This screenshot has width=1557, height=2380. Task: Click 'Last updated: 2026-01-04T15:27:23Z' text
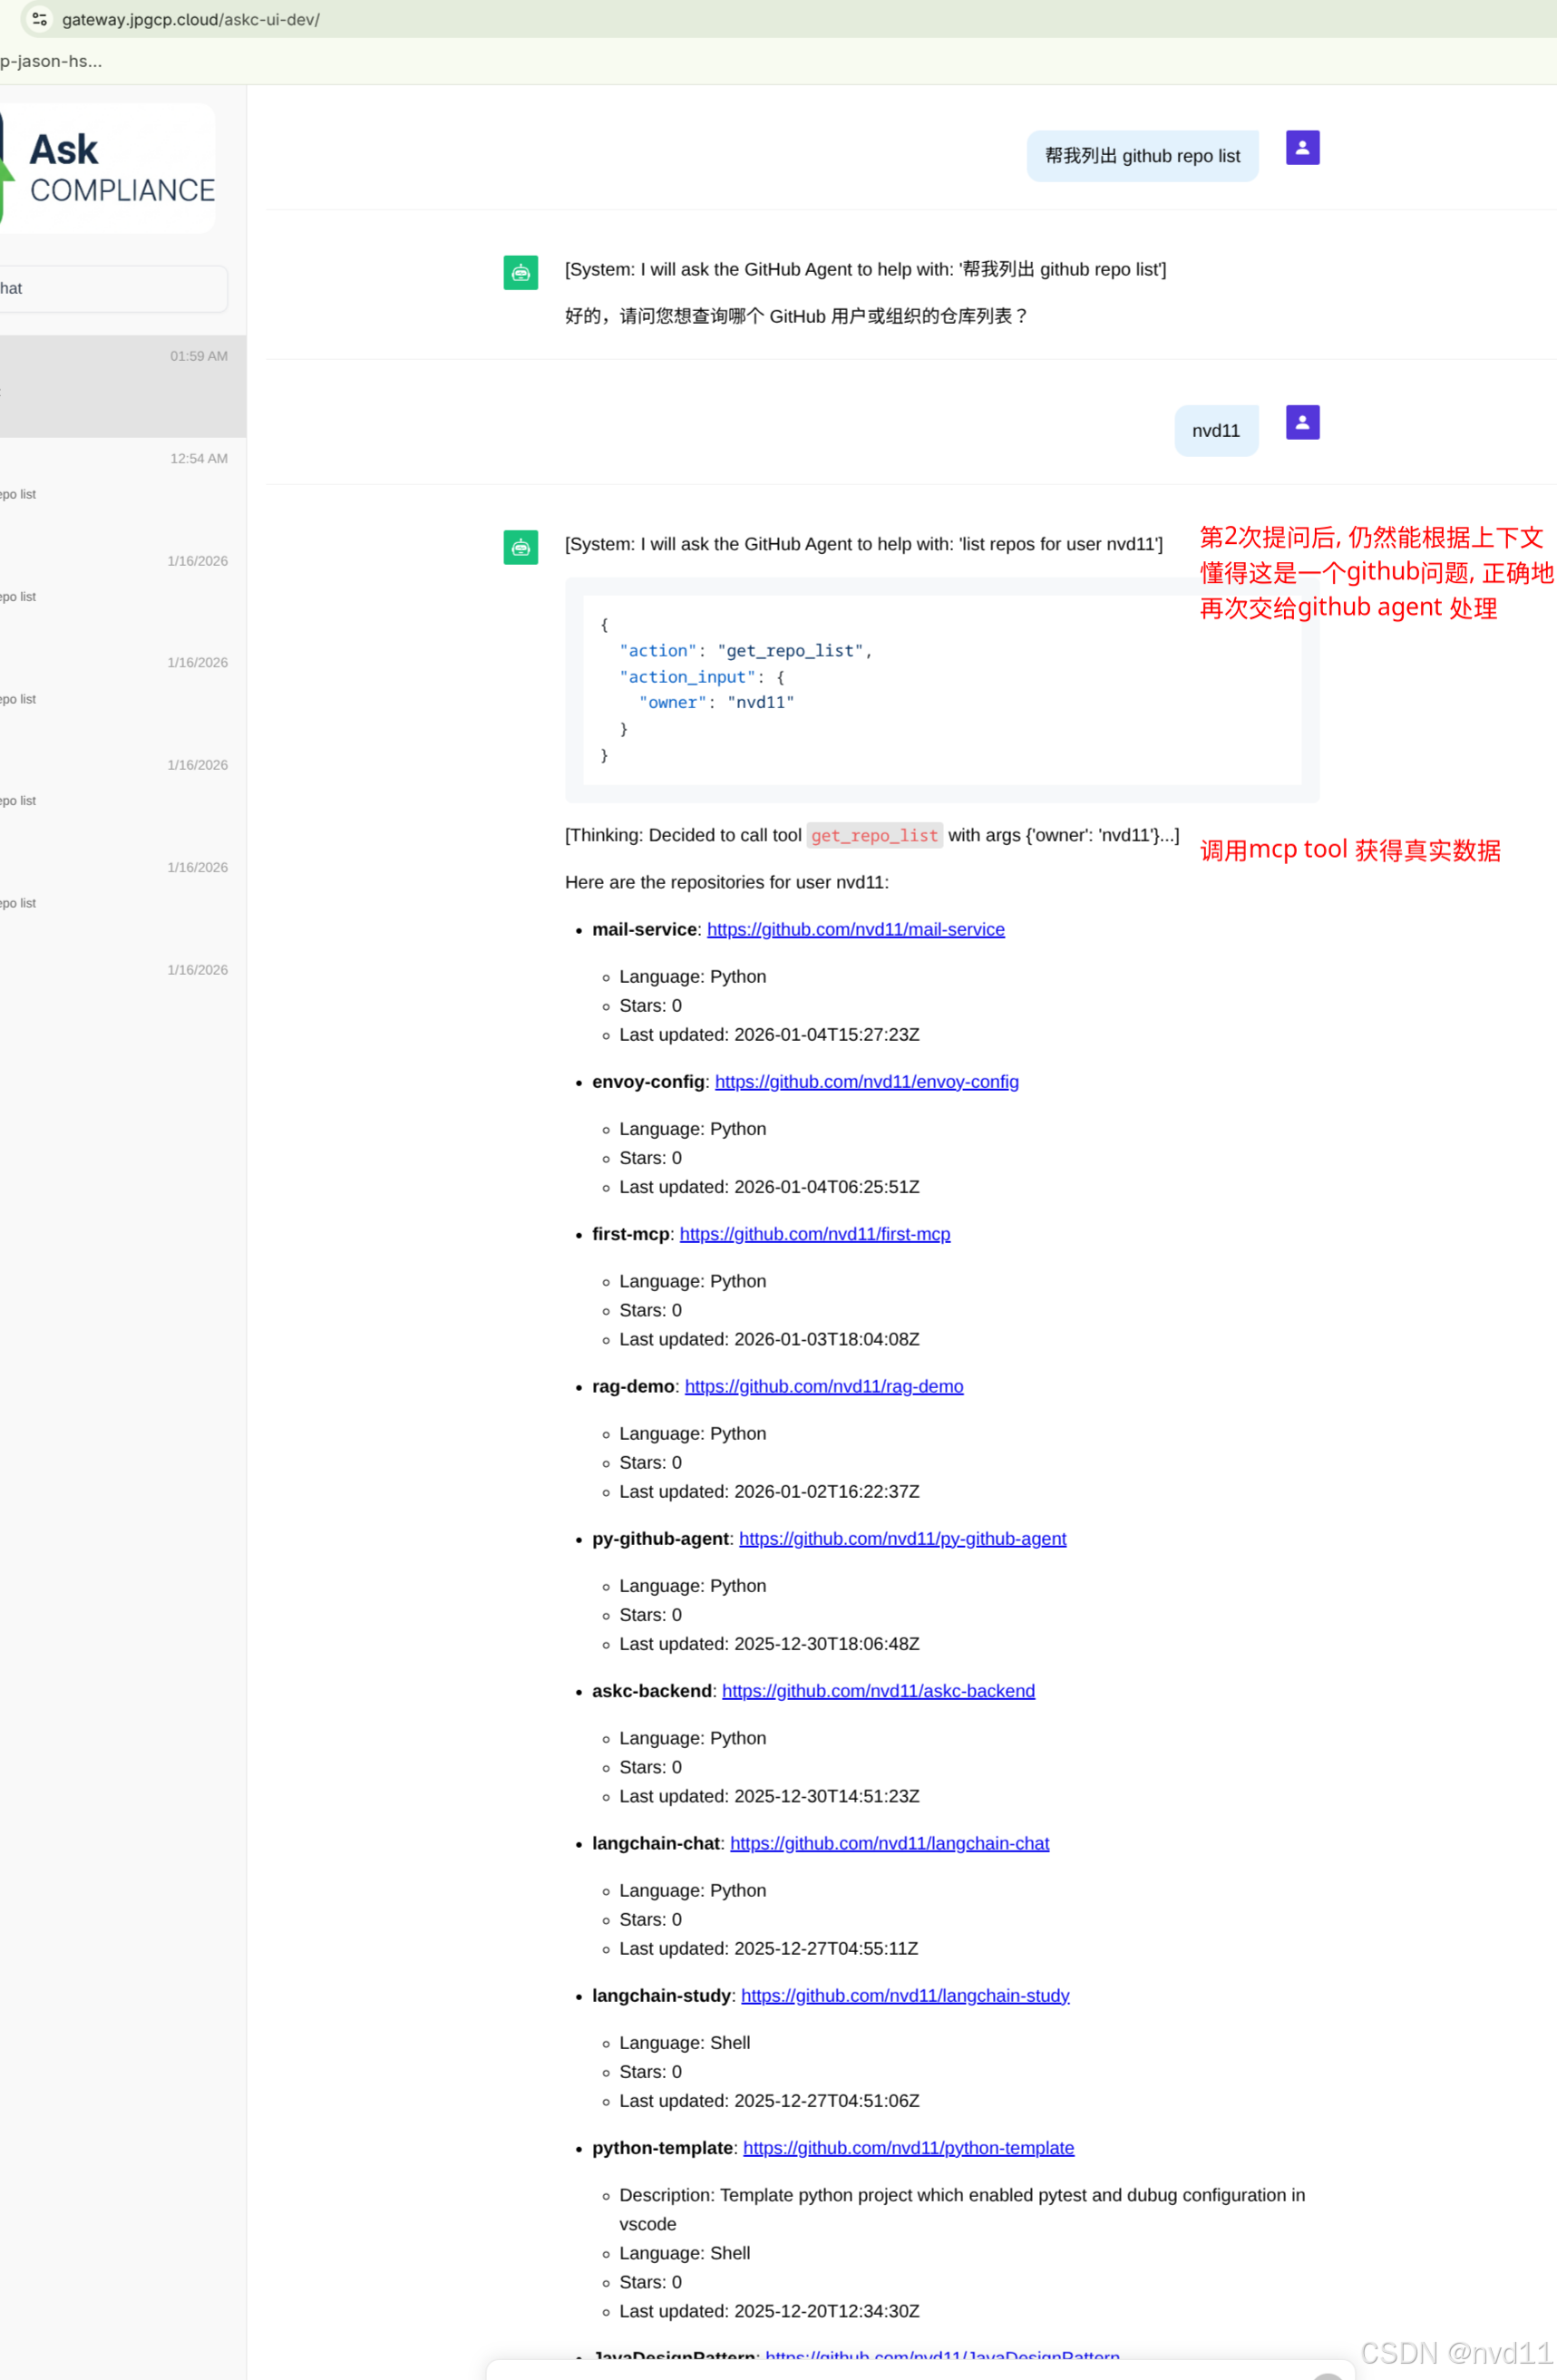[x=769, y=1034]
